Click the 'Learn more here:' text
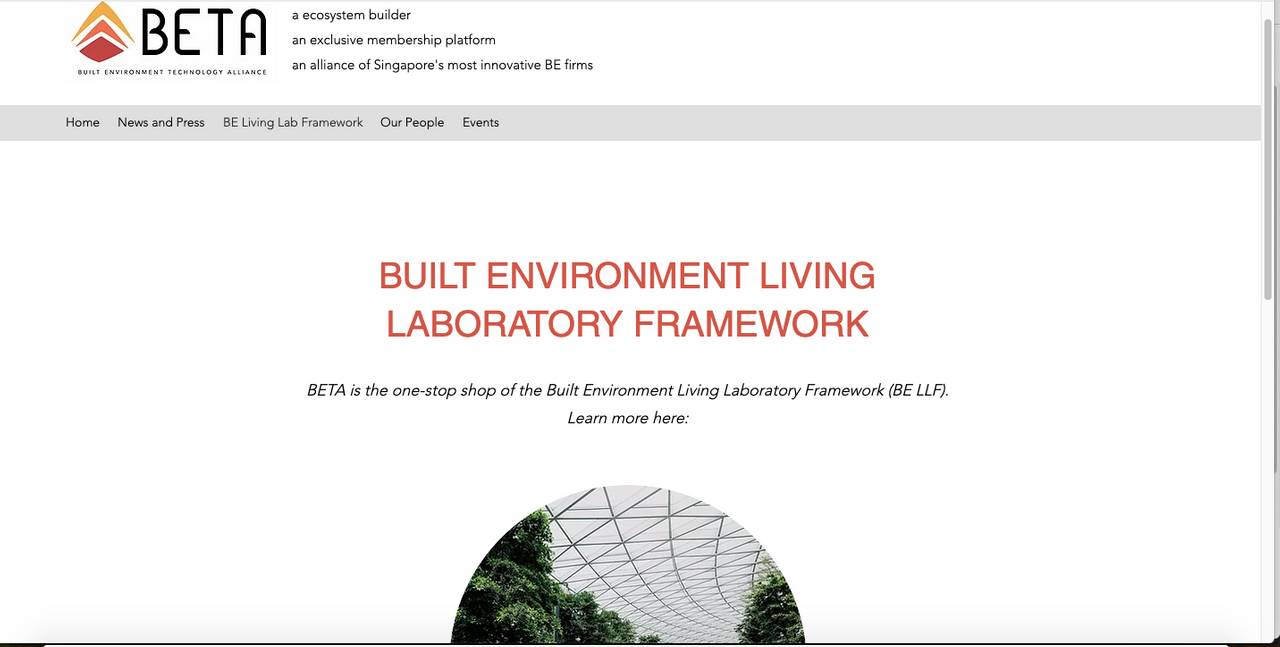 tap(627, 418)
